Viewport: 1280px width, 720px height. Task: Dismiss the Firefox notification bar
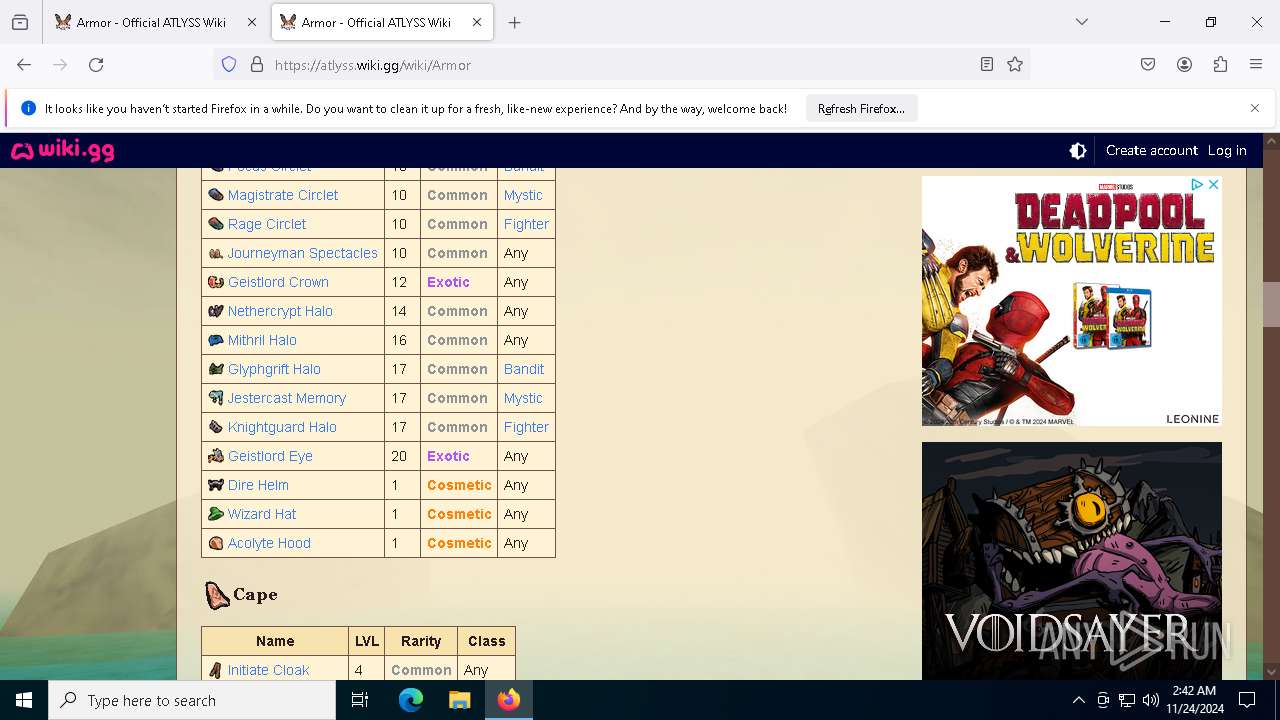pyautogui.click(x=1255, y=108)
